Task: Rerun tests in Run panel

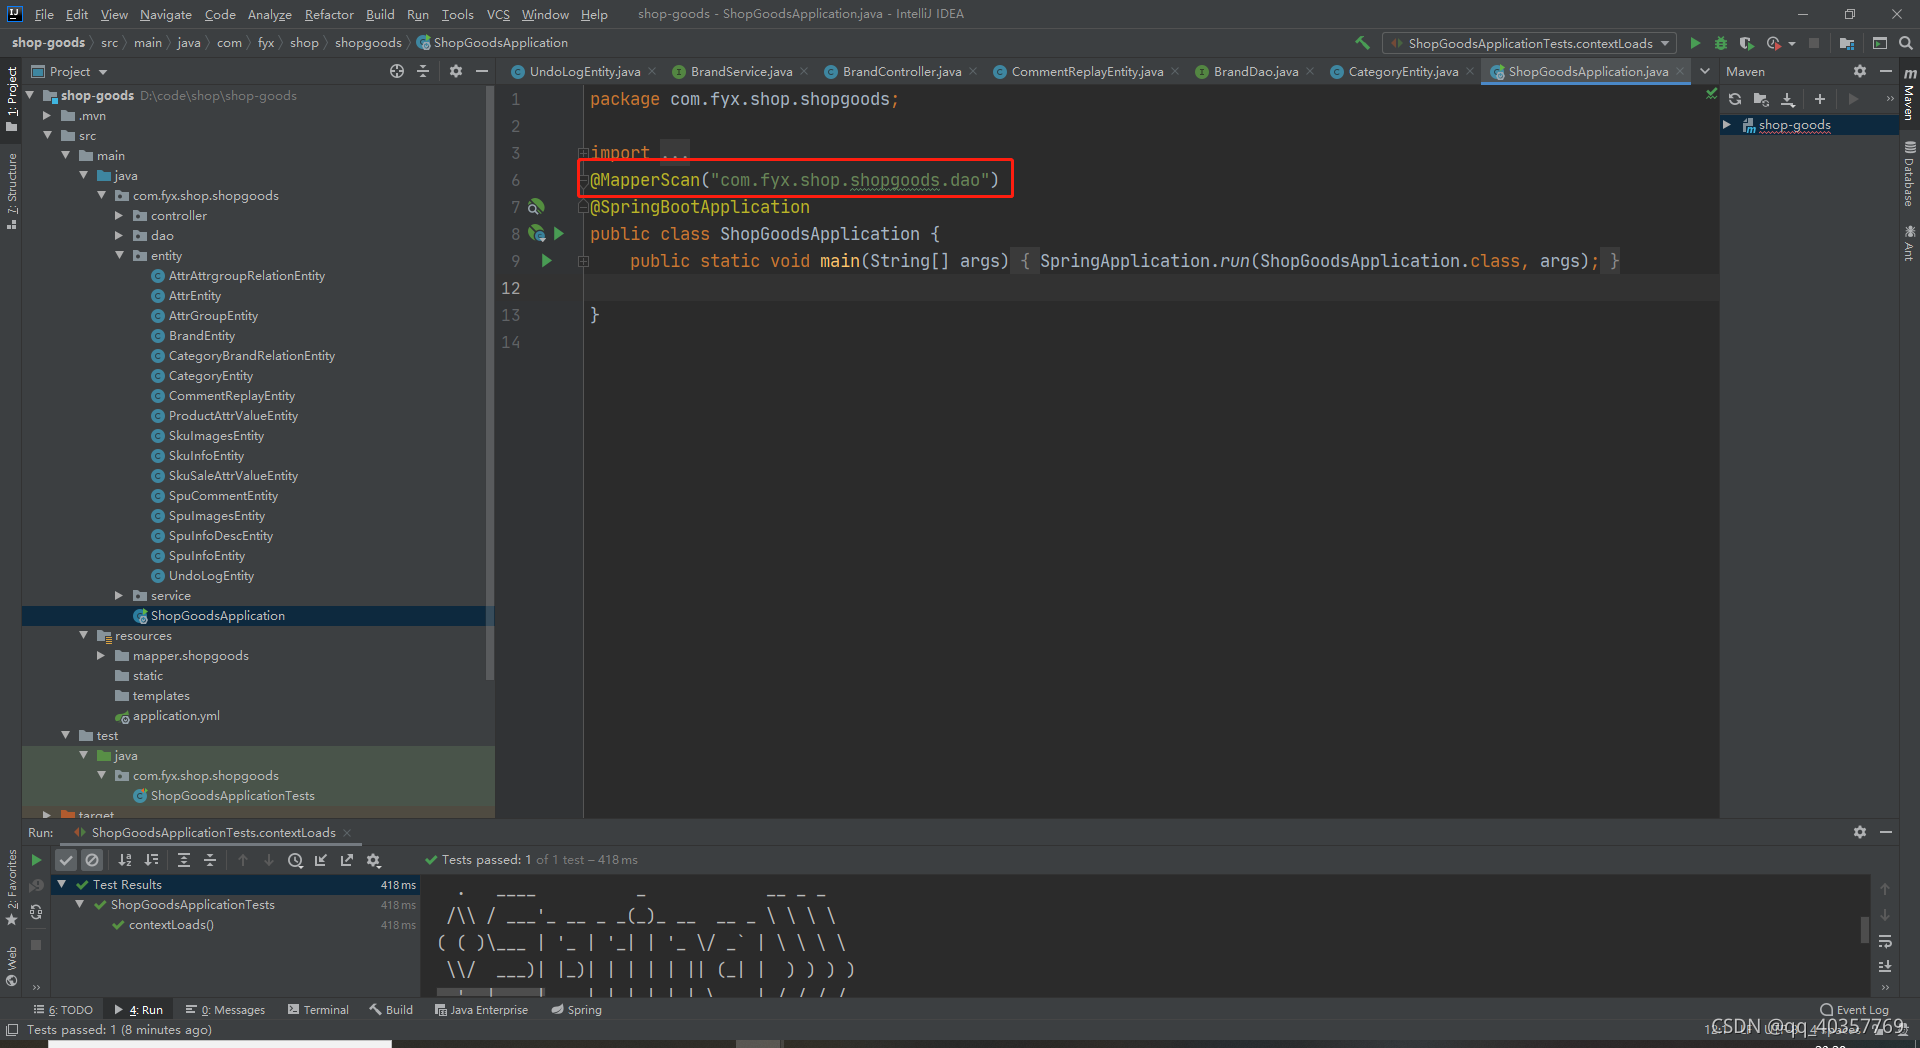Action: tap(36, 860)
